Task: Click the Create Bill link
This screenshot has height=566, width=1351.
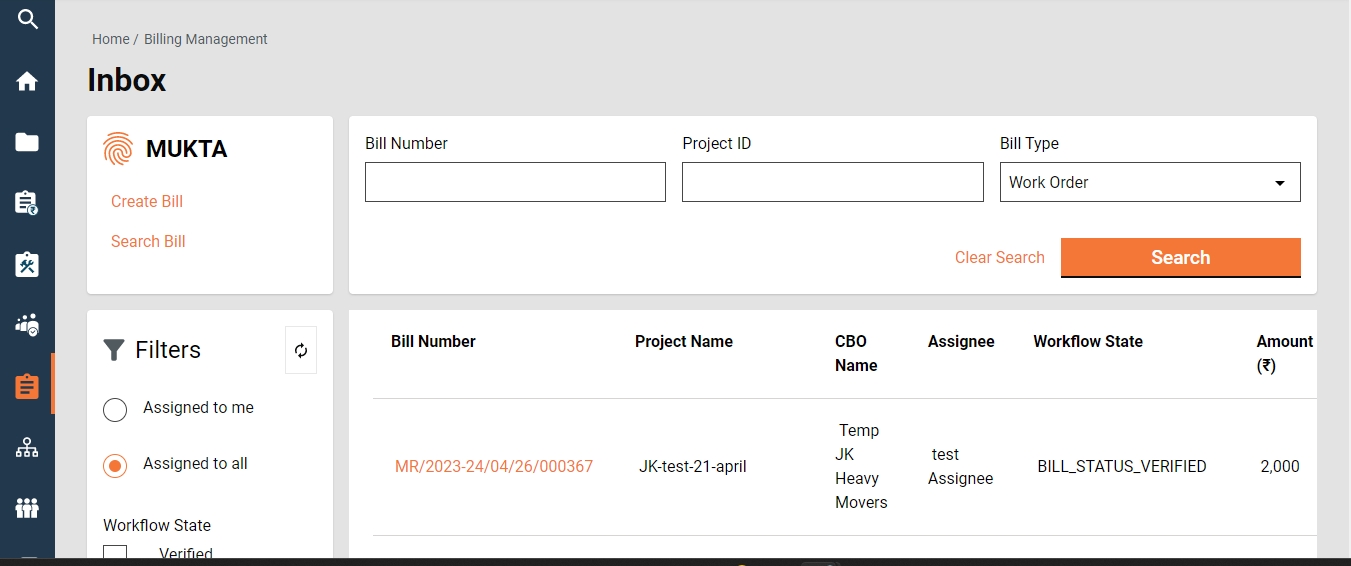Action: point(147,201)
